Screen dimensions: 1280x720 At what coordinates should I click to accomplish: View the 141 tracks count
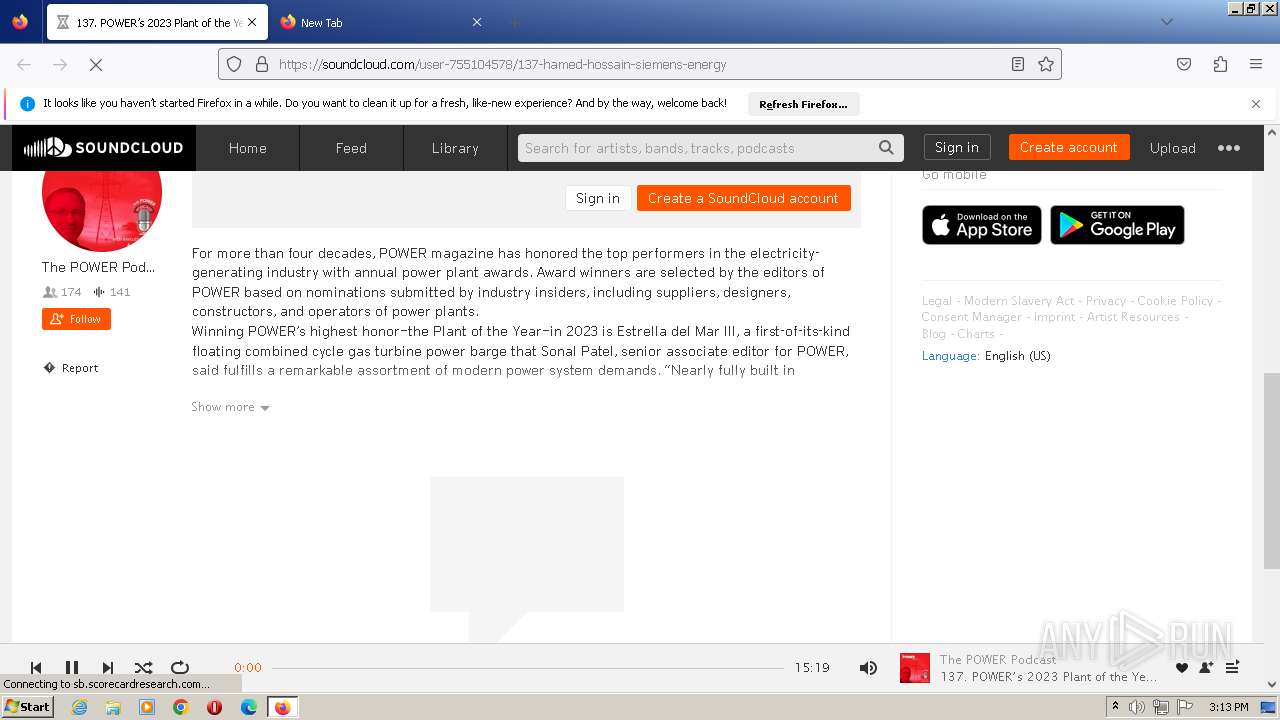point(112,292)
